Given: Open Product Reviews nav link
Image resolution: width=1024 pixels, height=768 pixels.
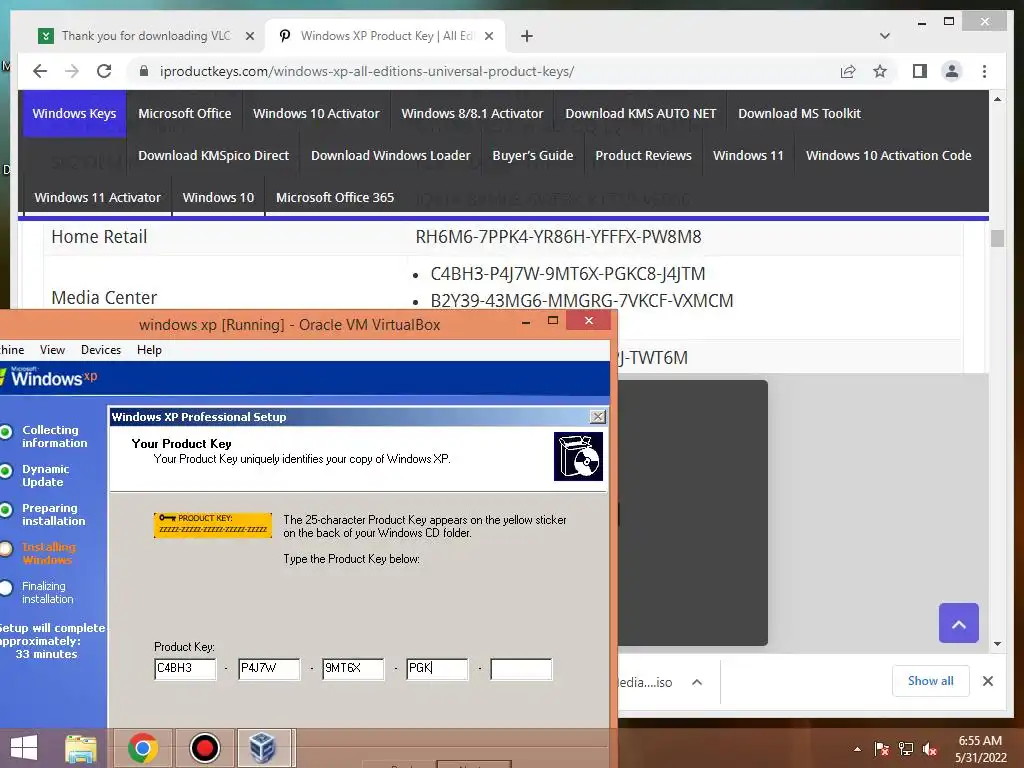Looking at the screenshot, I should 643,155.
